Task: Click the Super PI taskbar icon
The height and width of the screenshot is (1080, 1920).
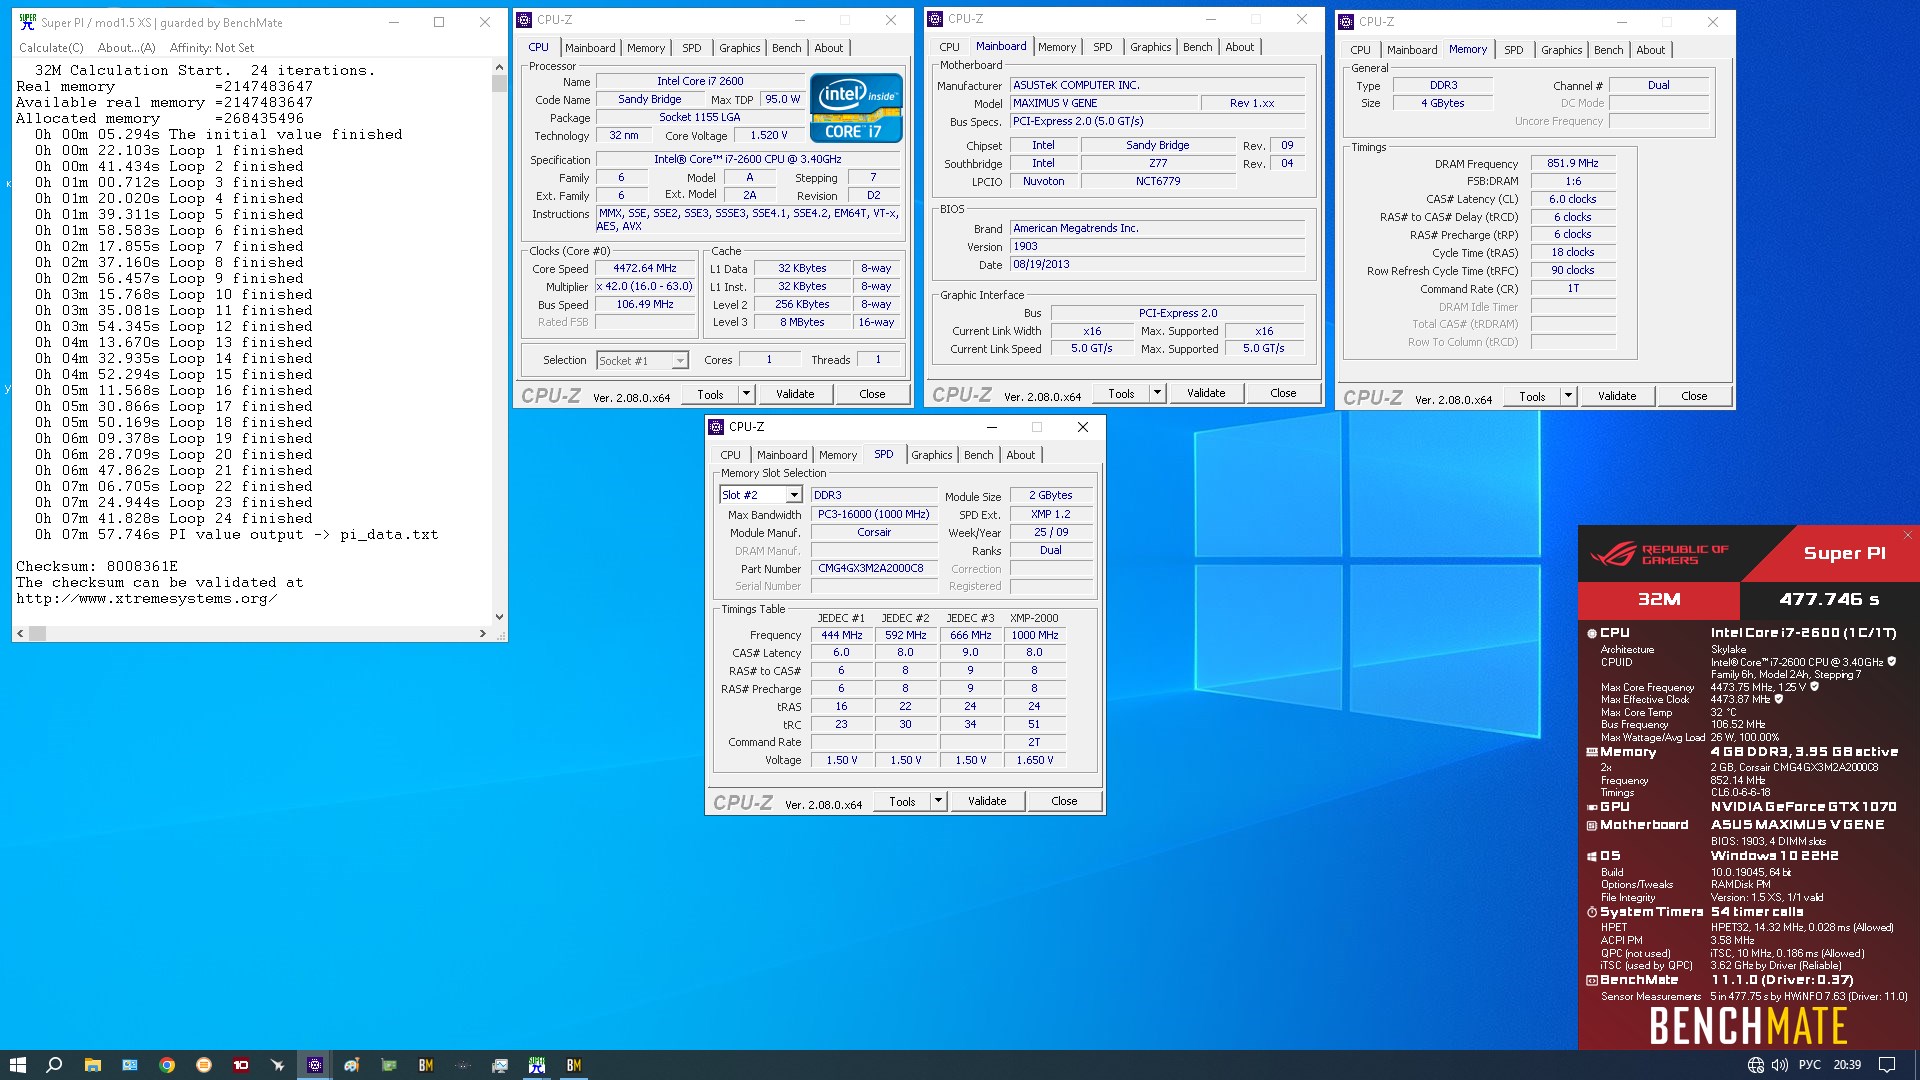Action: [x=537, y=1065]
